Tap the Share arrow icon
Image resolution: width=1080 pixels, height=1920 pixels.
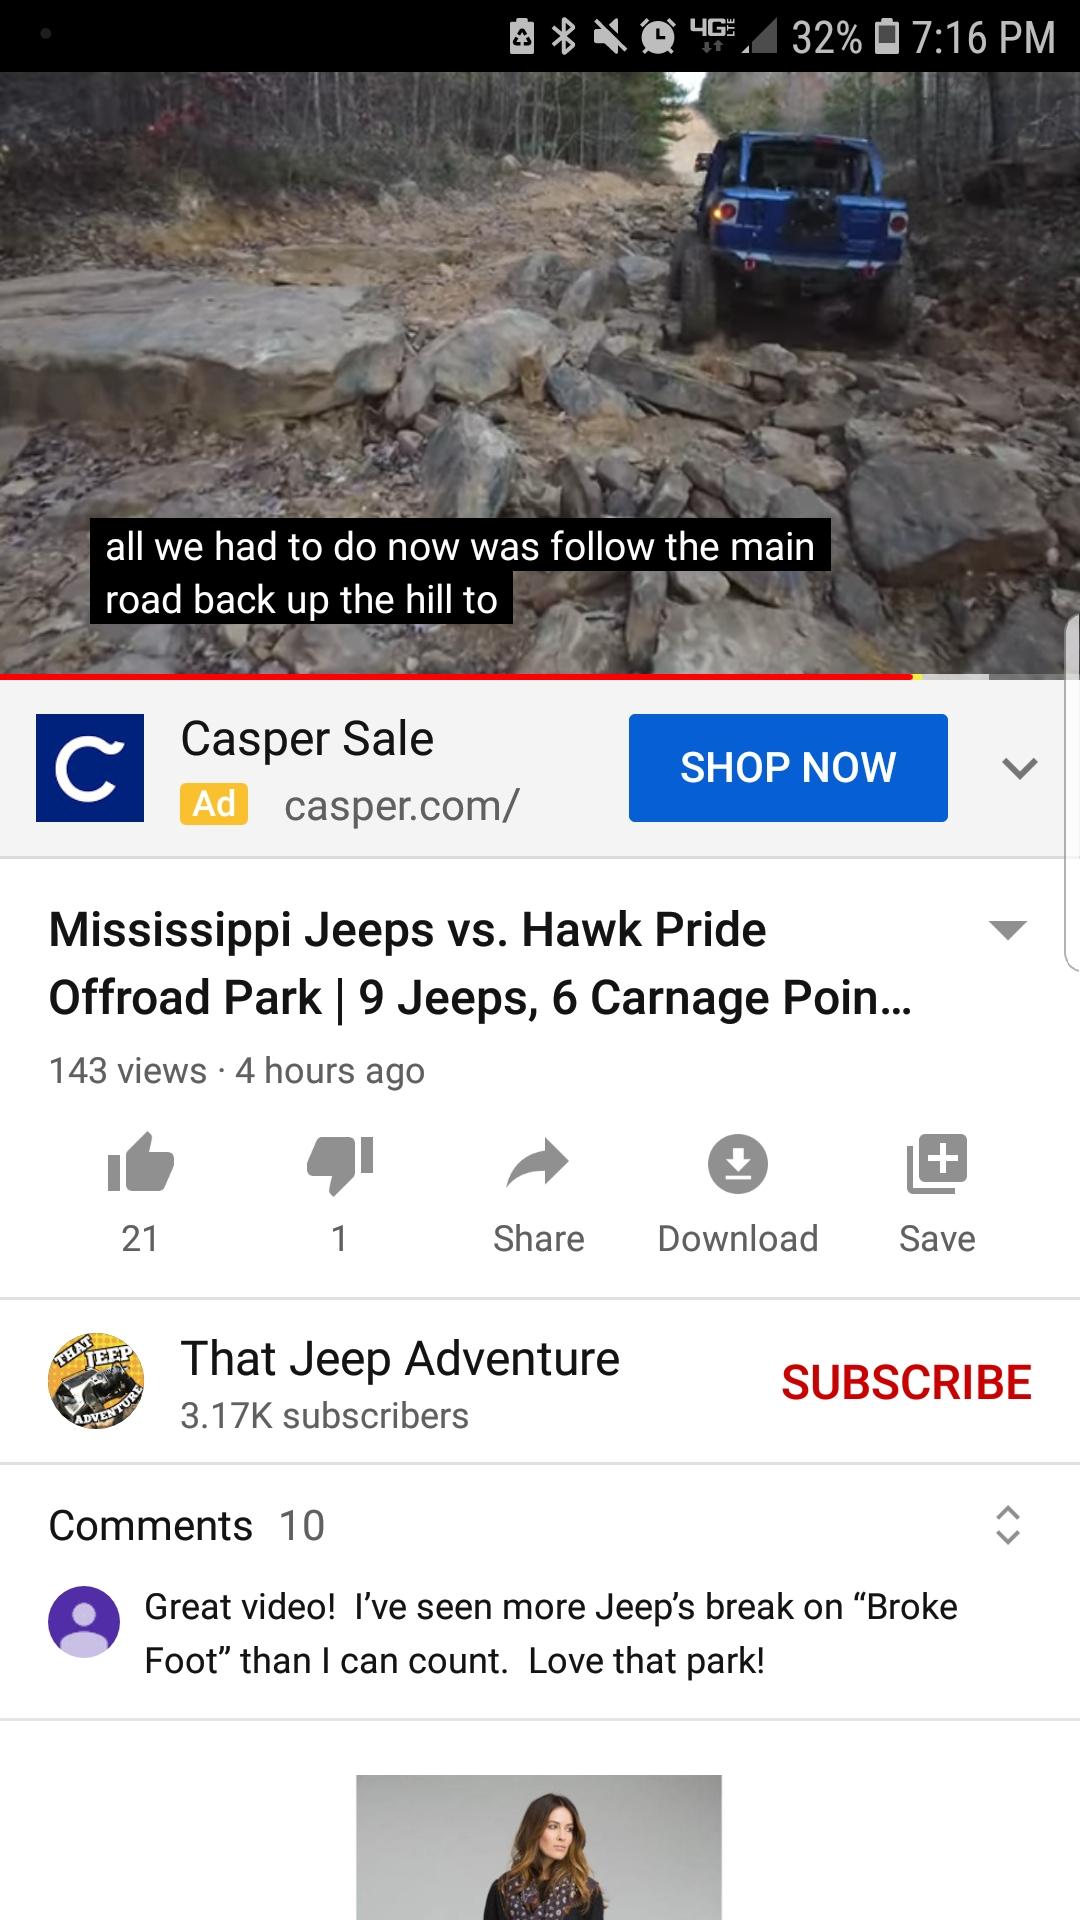[x=538, y=1163]
